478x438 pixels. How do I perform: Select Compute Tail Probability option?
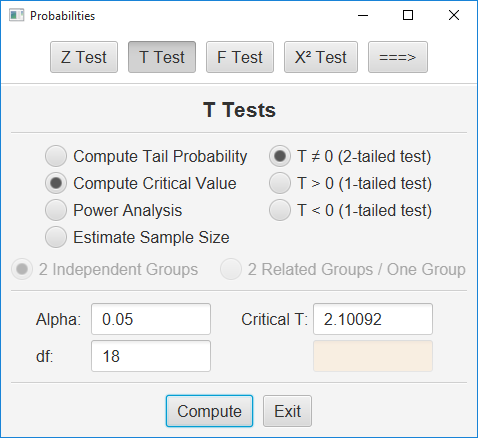tap(146, 156)
